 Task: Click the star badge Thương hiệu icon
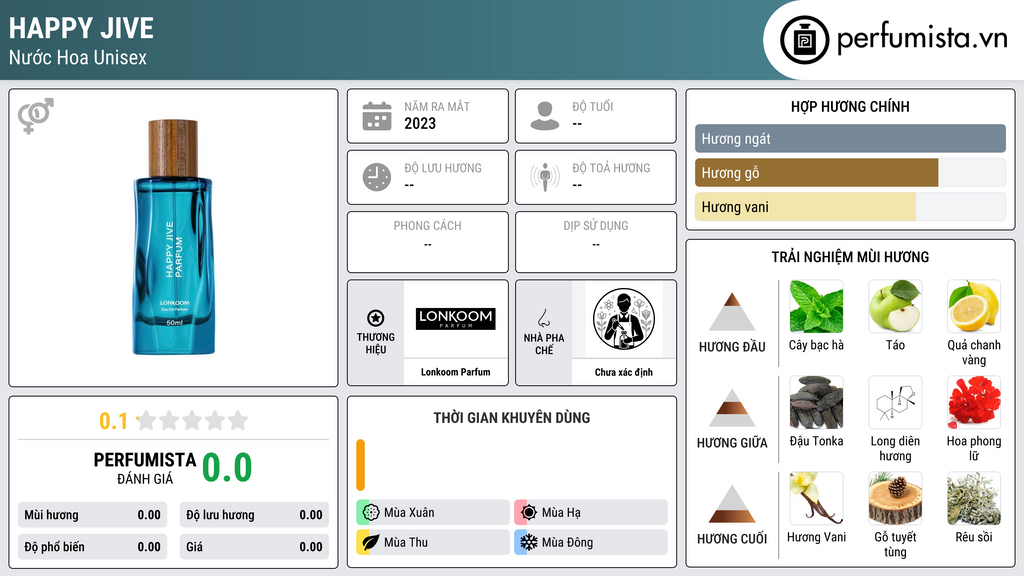pyautogui.click(x=376, y=318)
